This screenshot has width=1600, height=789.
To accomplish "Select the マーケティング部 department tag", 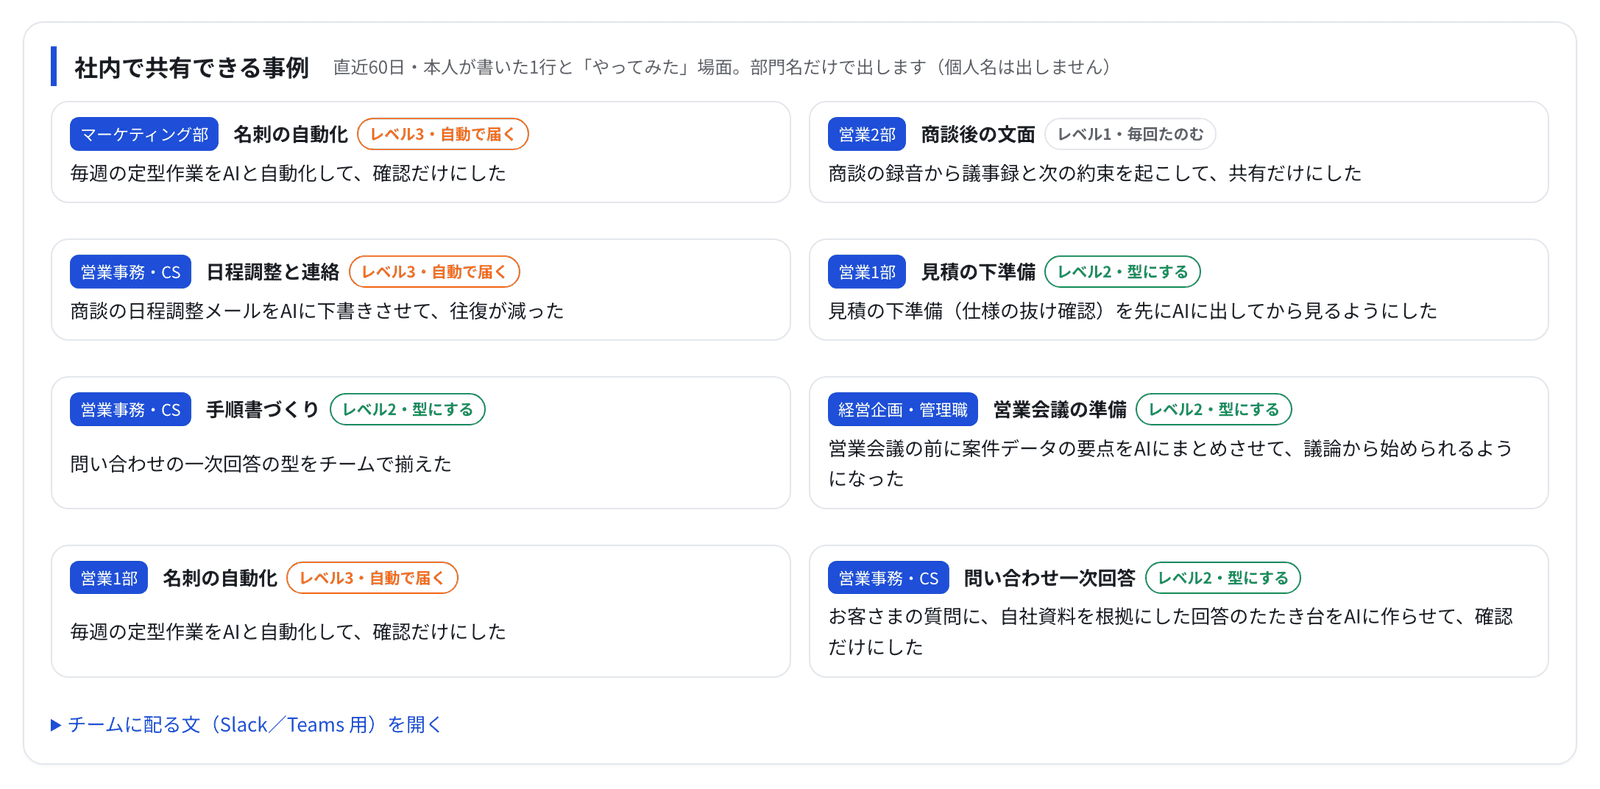I will pyautogui.click(x=144, y=134).
